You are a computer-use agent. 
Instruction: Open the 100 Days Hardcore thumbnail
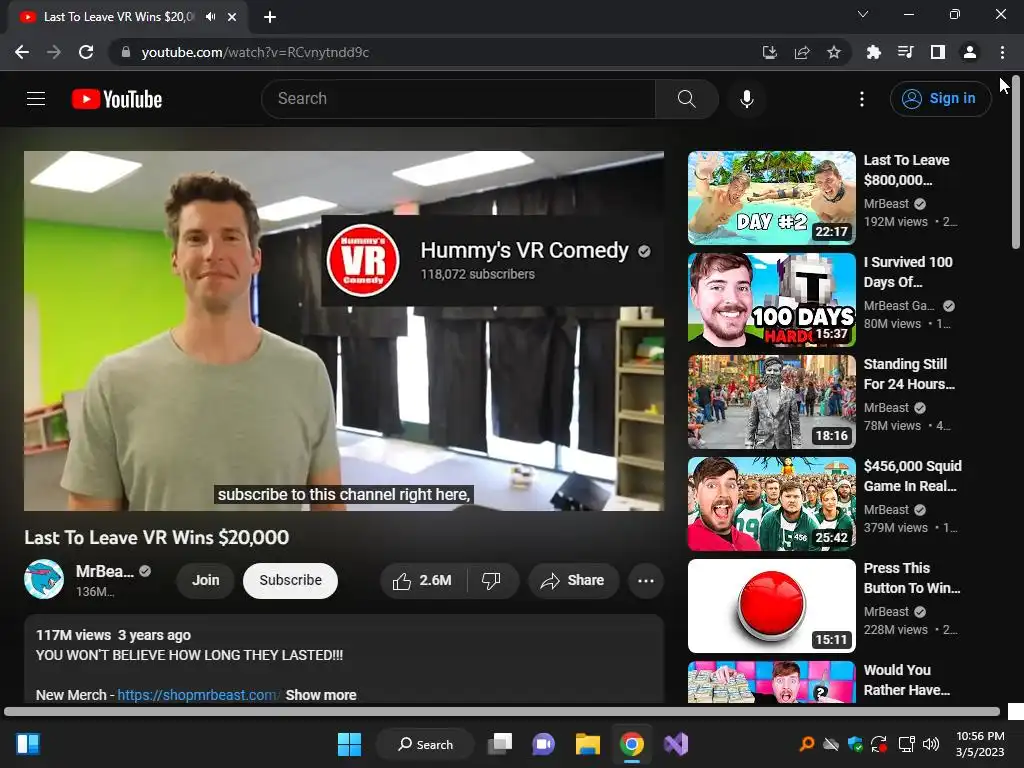pyautogui.click(x=772, y=300)
